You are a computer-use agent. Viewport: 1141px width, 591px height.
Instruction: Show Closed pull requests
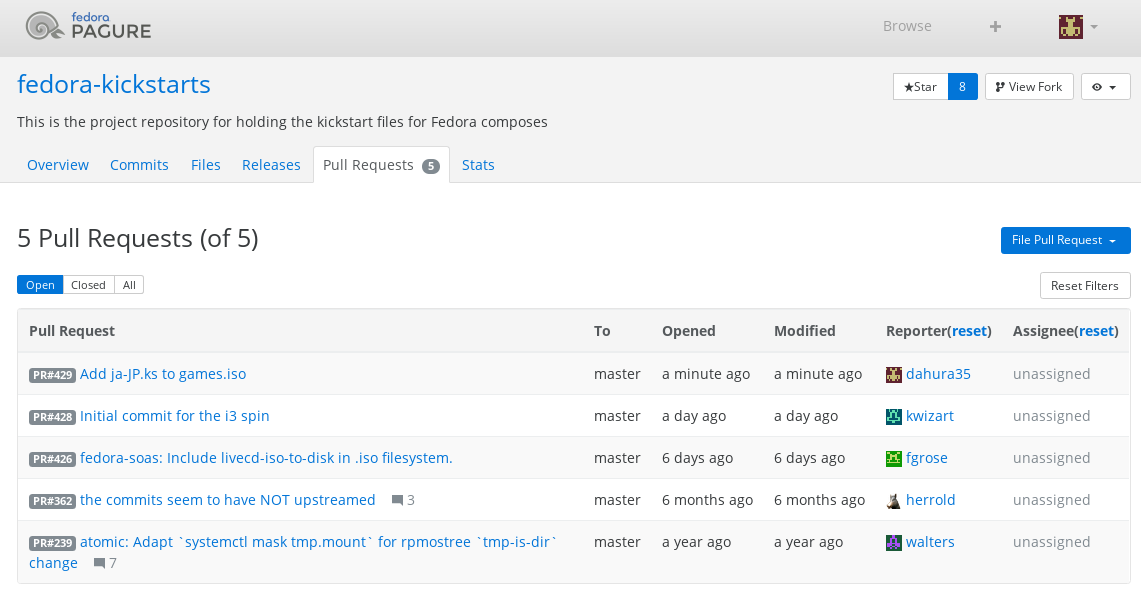pyautogui.click(x=88, y=285)
